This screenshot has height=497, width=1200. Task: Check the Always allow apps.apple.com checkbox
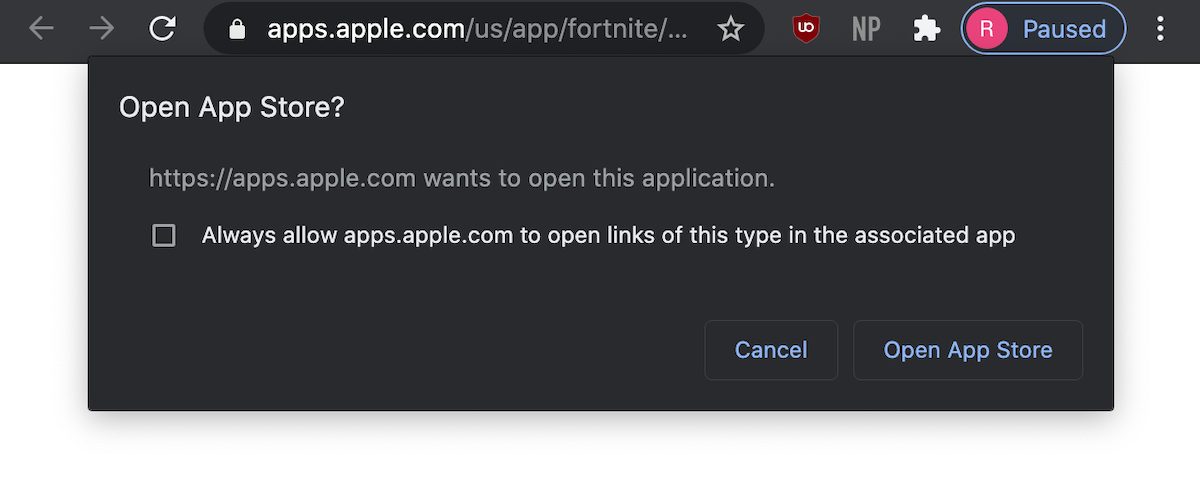click(164, 236)
